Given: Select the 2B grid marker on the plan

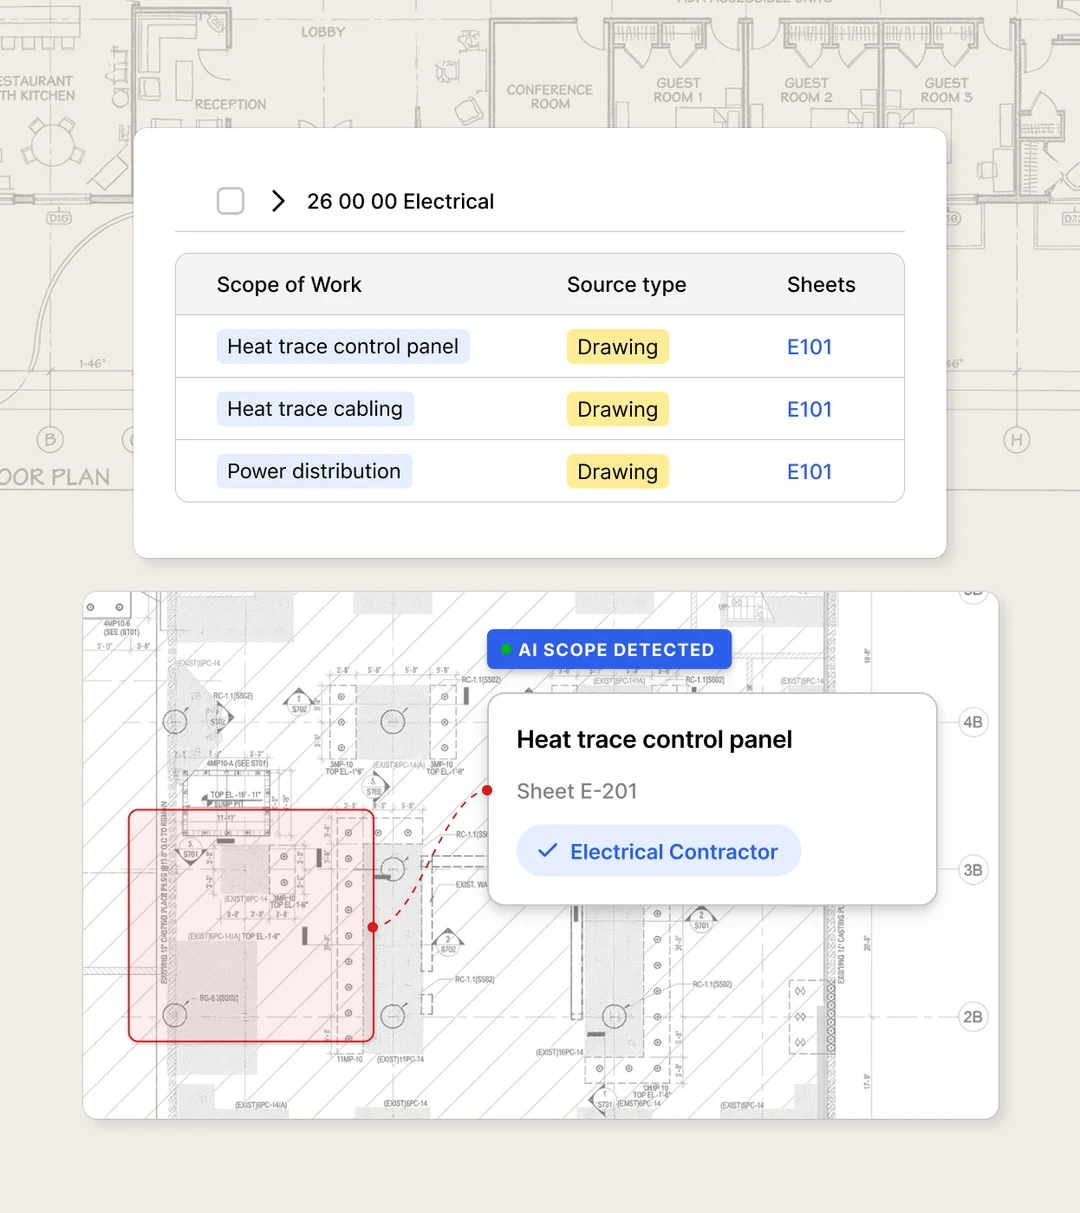Looking at the screenshot, I should pos(972,1017).
